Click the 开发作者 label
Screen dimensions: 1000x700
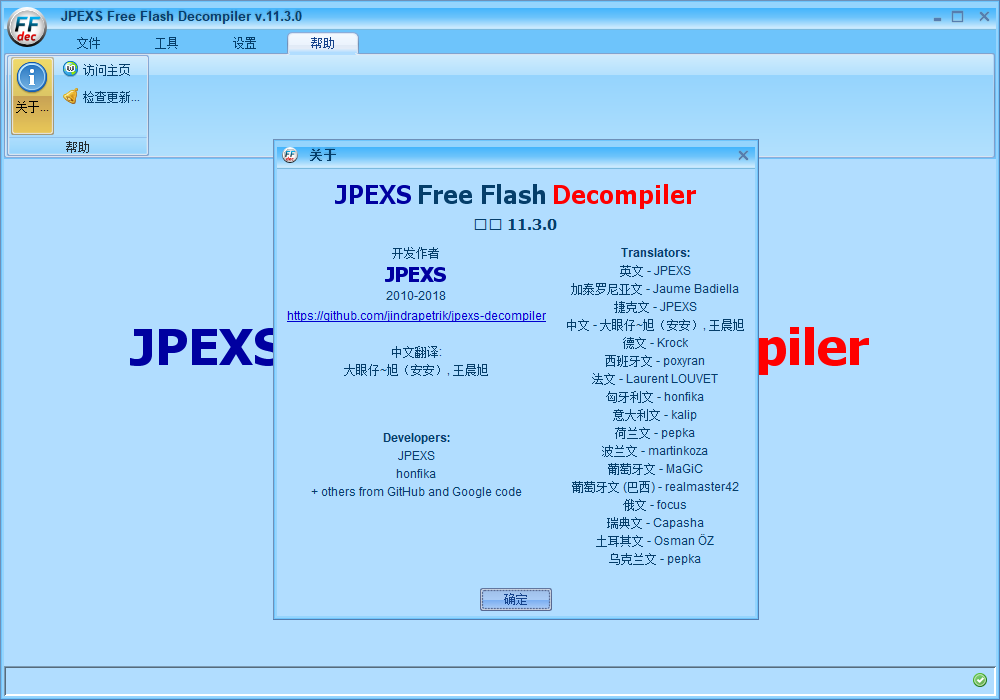click(416, 253)
